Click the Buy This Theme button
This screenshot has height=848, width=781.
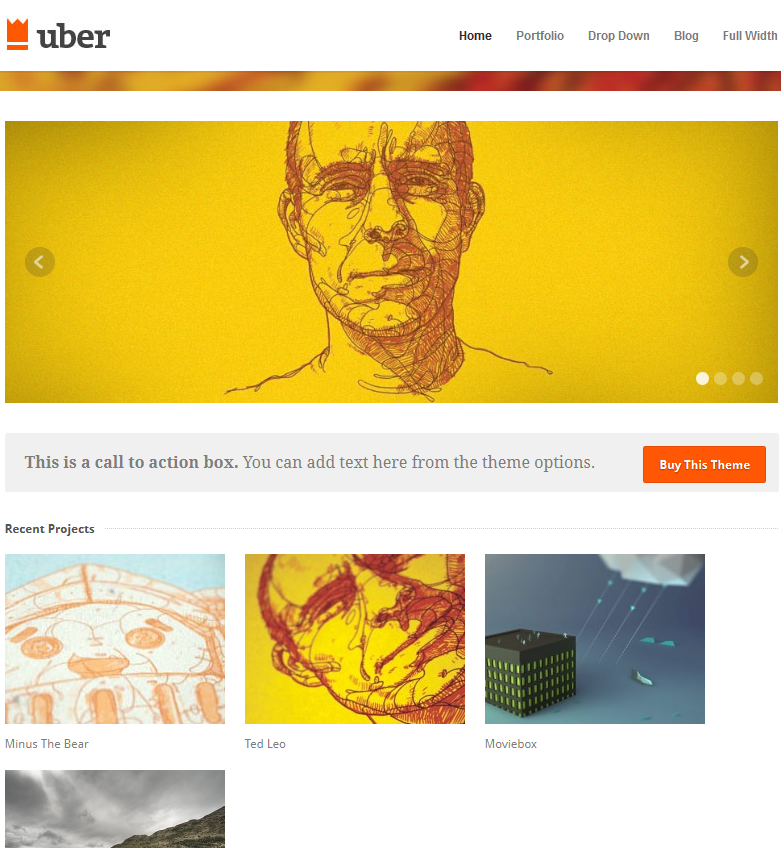click(x=704, y=465)
